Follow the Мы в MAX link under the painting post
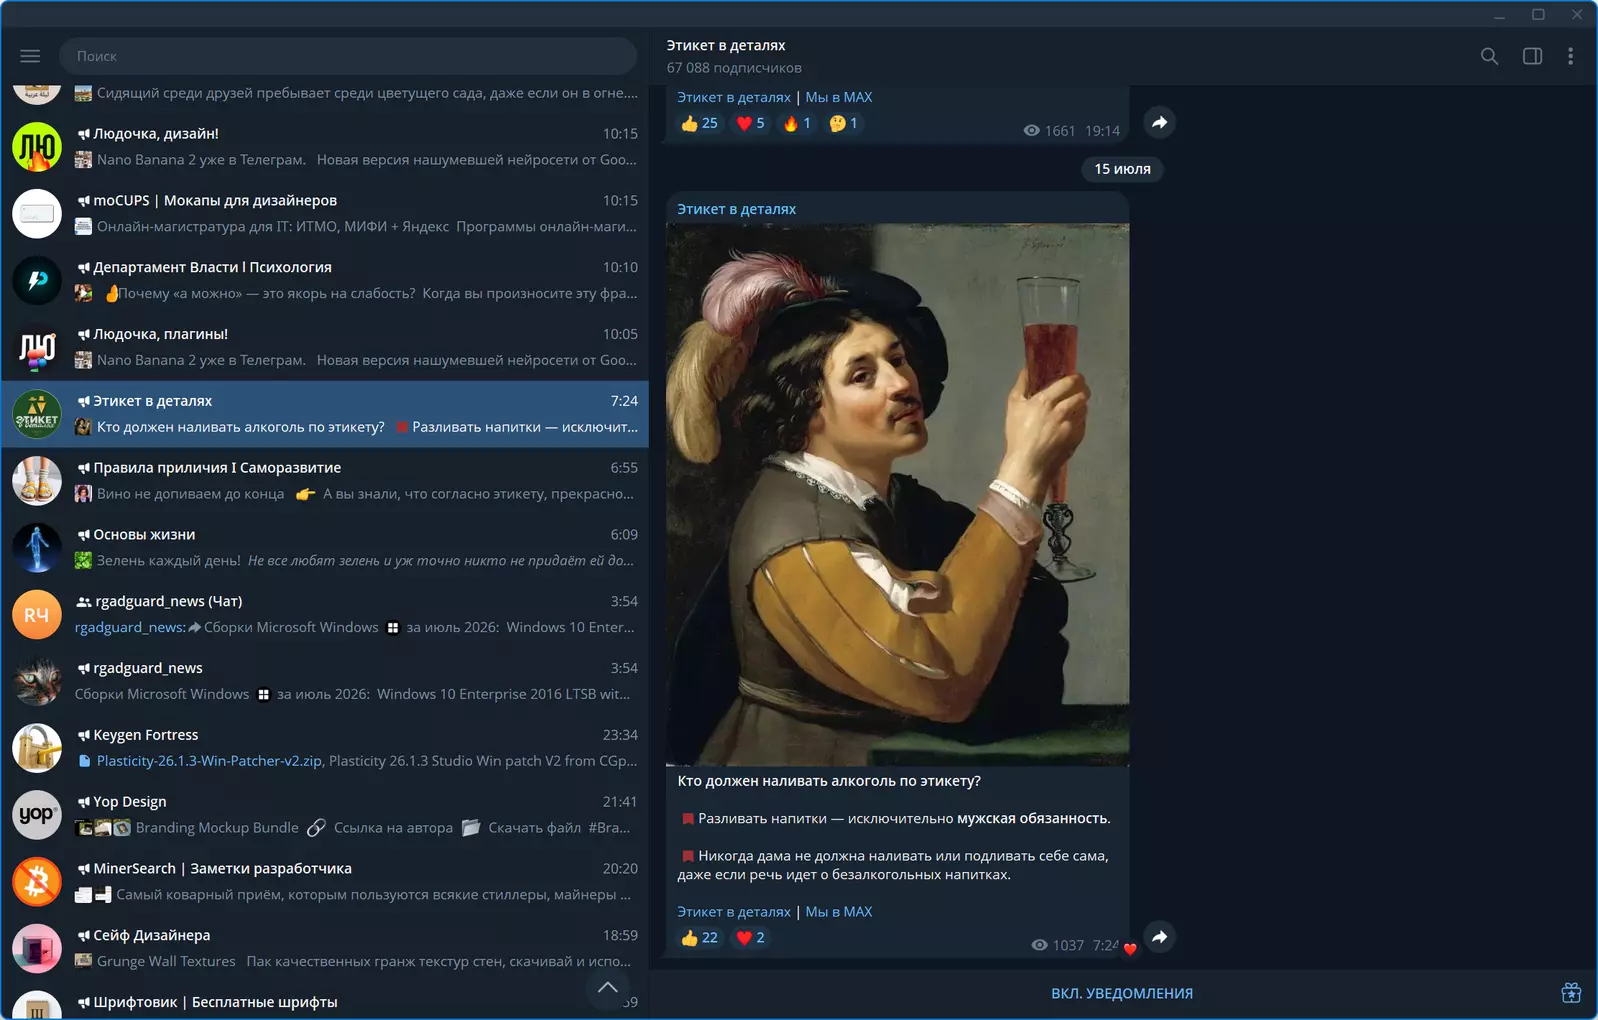The height and width of the screenshot is (1020, 1598). (x=839, y=912)
